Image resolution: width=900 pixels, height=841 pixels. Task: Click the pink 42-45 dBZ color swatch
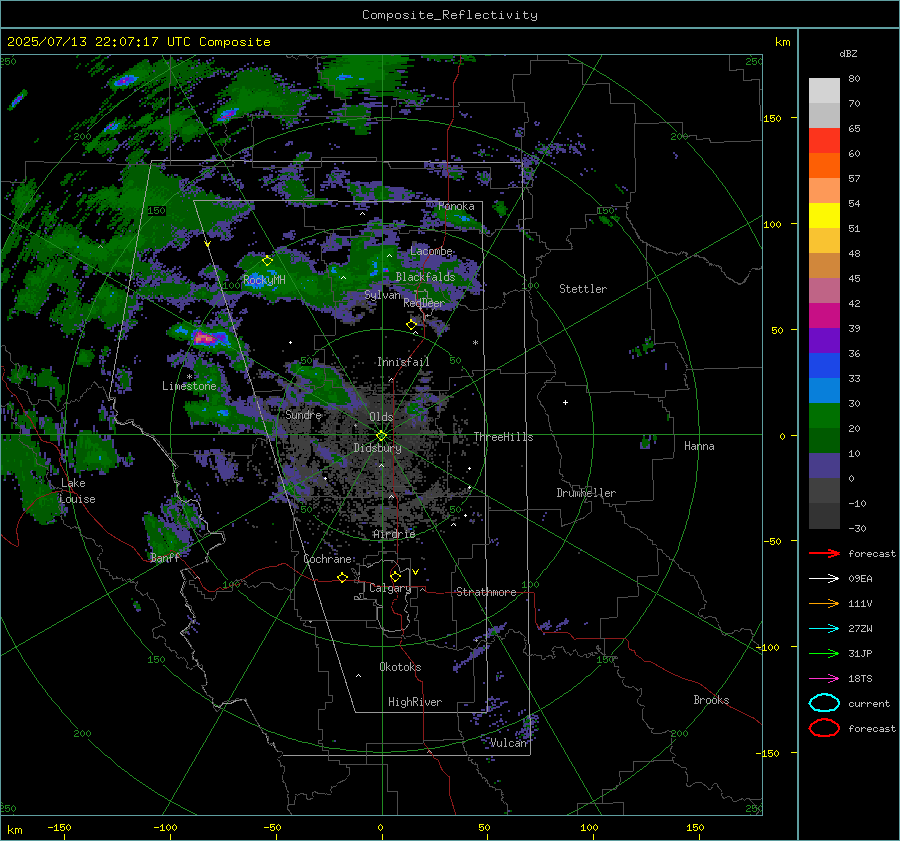(824, 290)
